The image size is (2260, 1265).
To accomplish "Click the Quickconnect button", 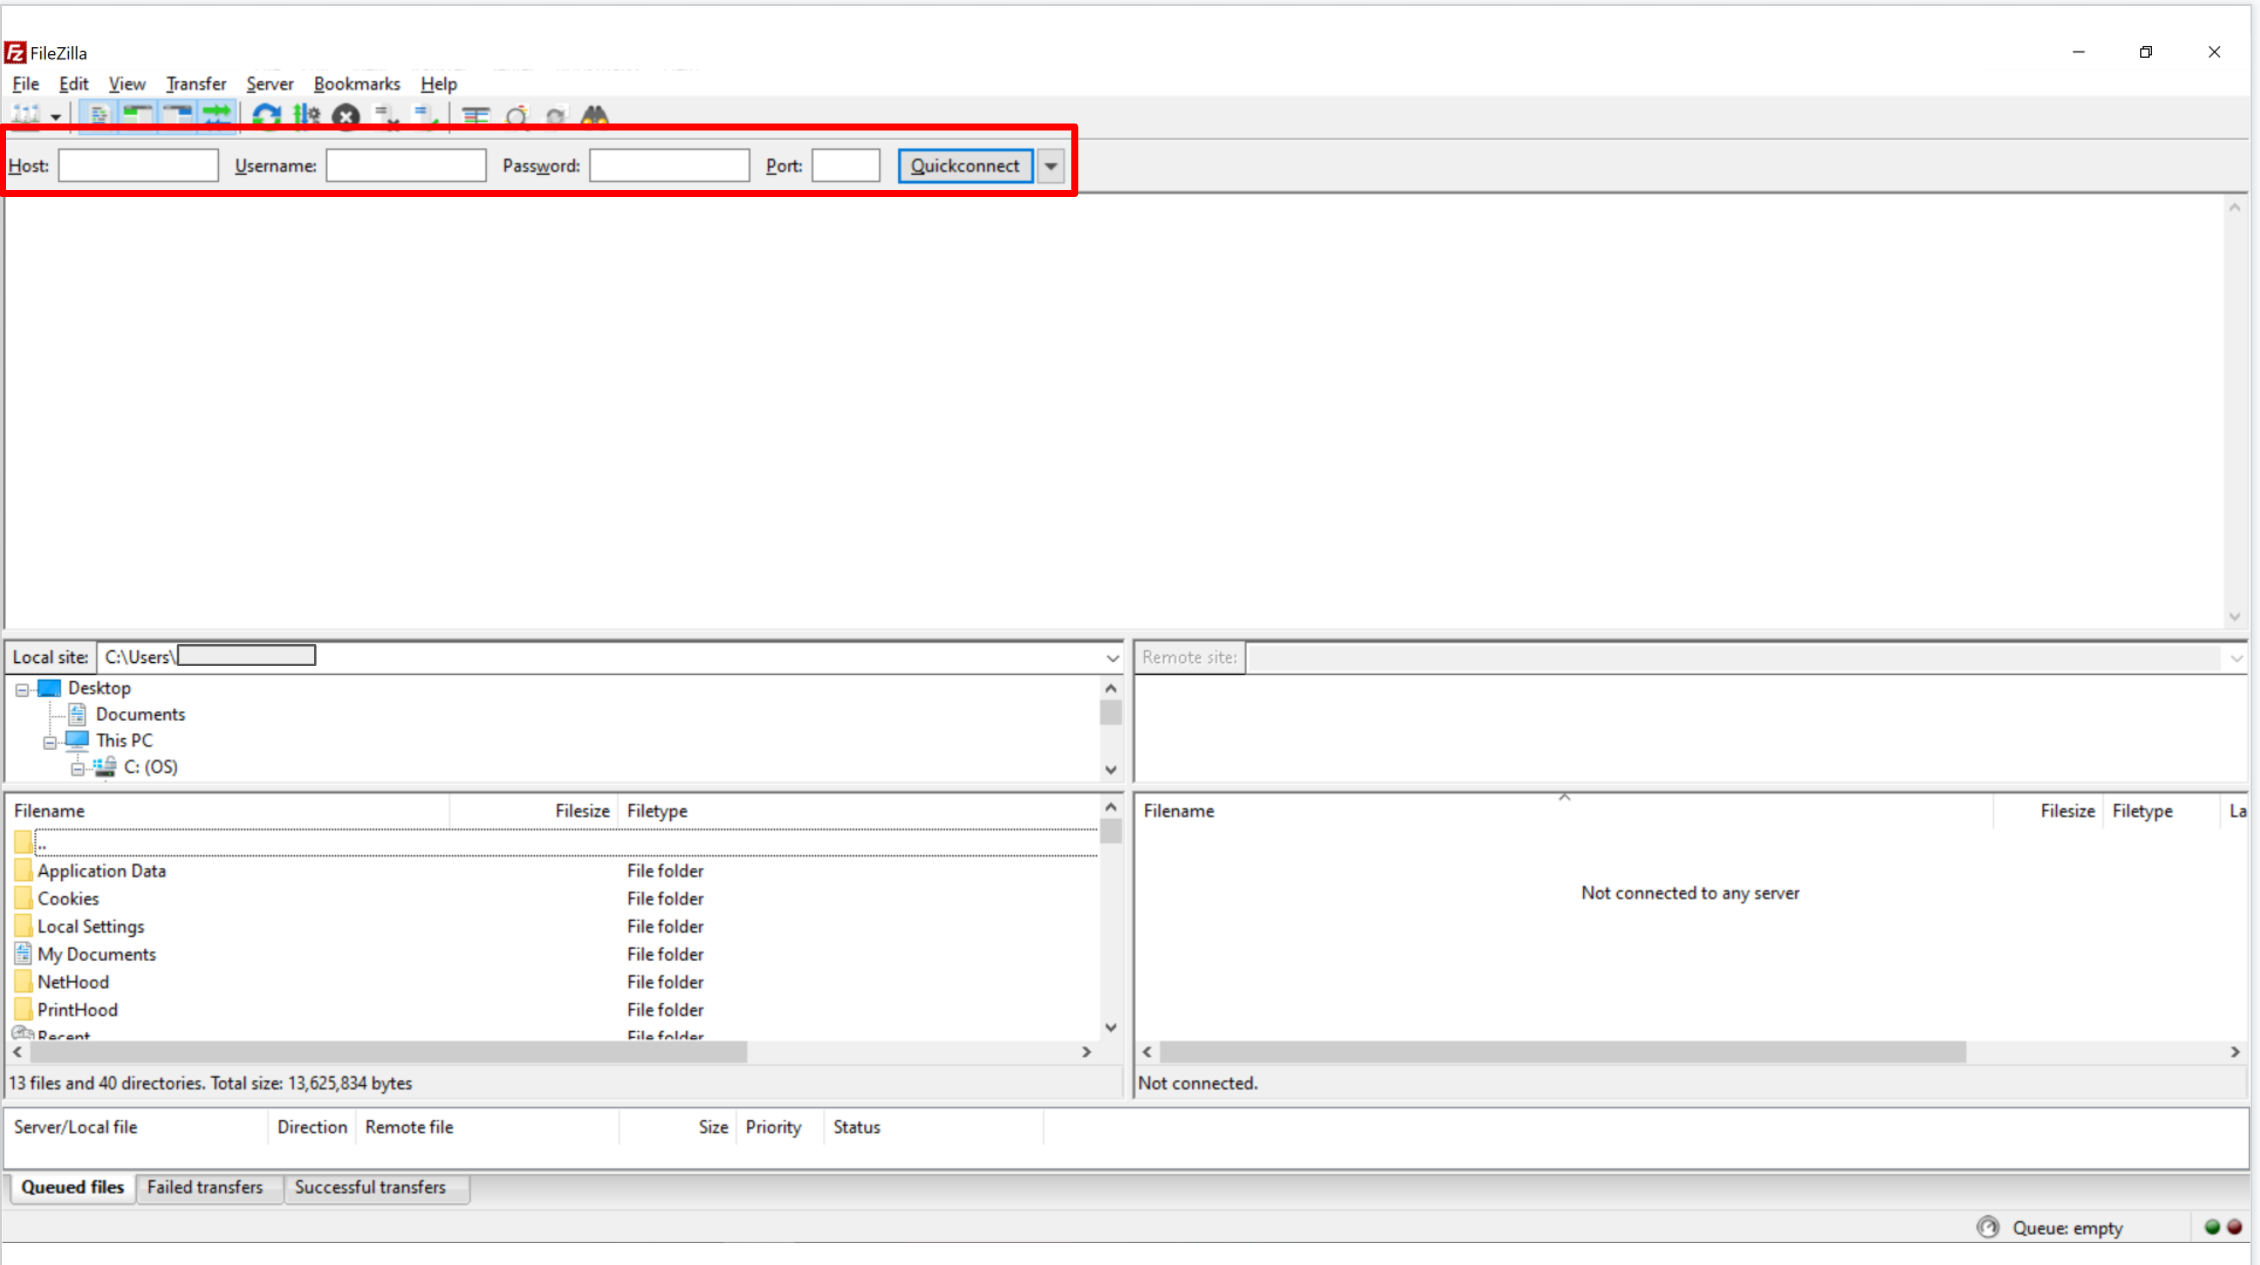I will pyautogui.click(x=965, y=166).
